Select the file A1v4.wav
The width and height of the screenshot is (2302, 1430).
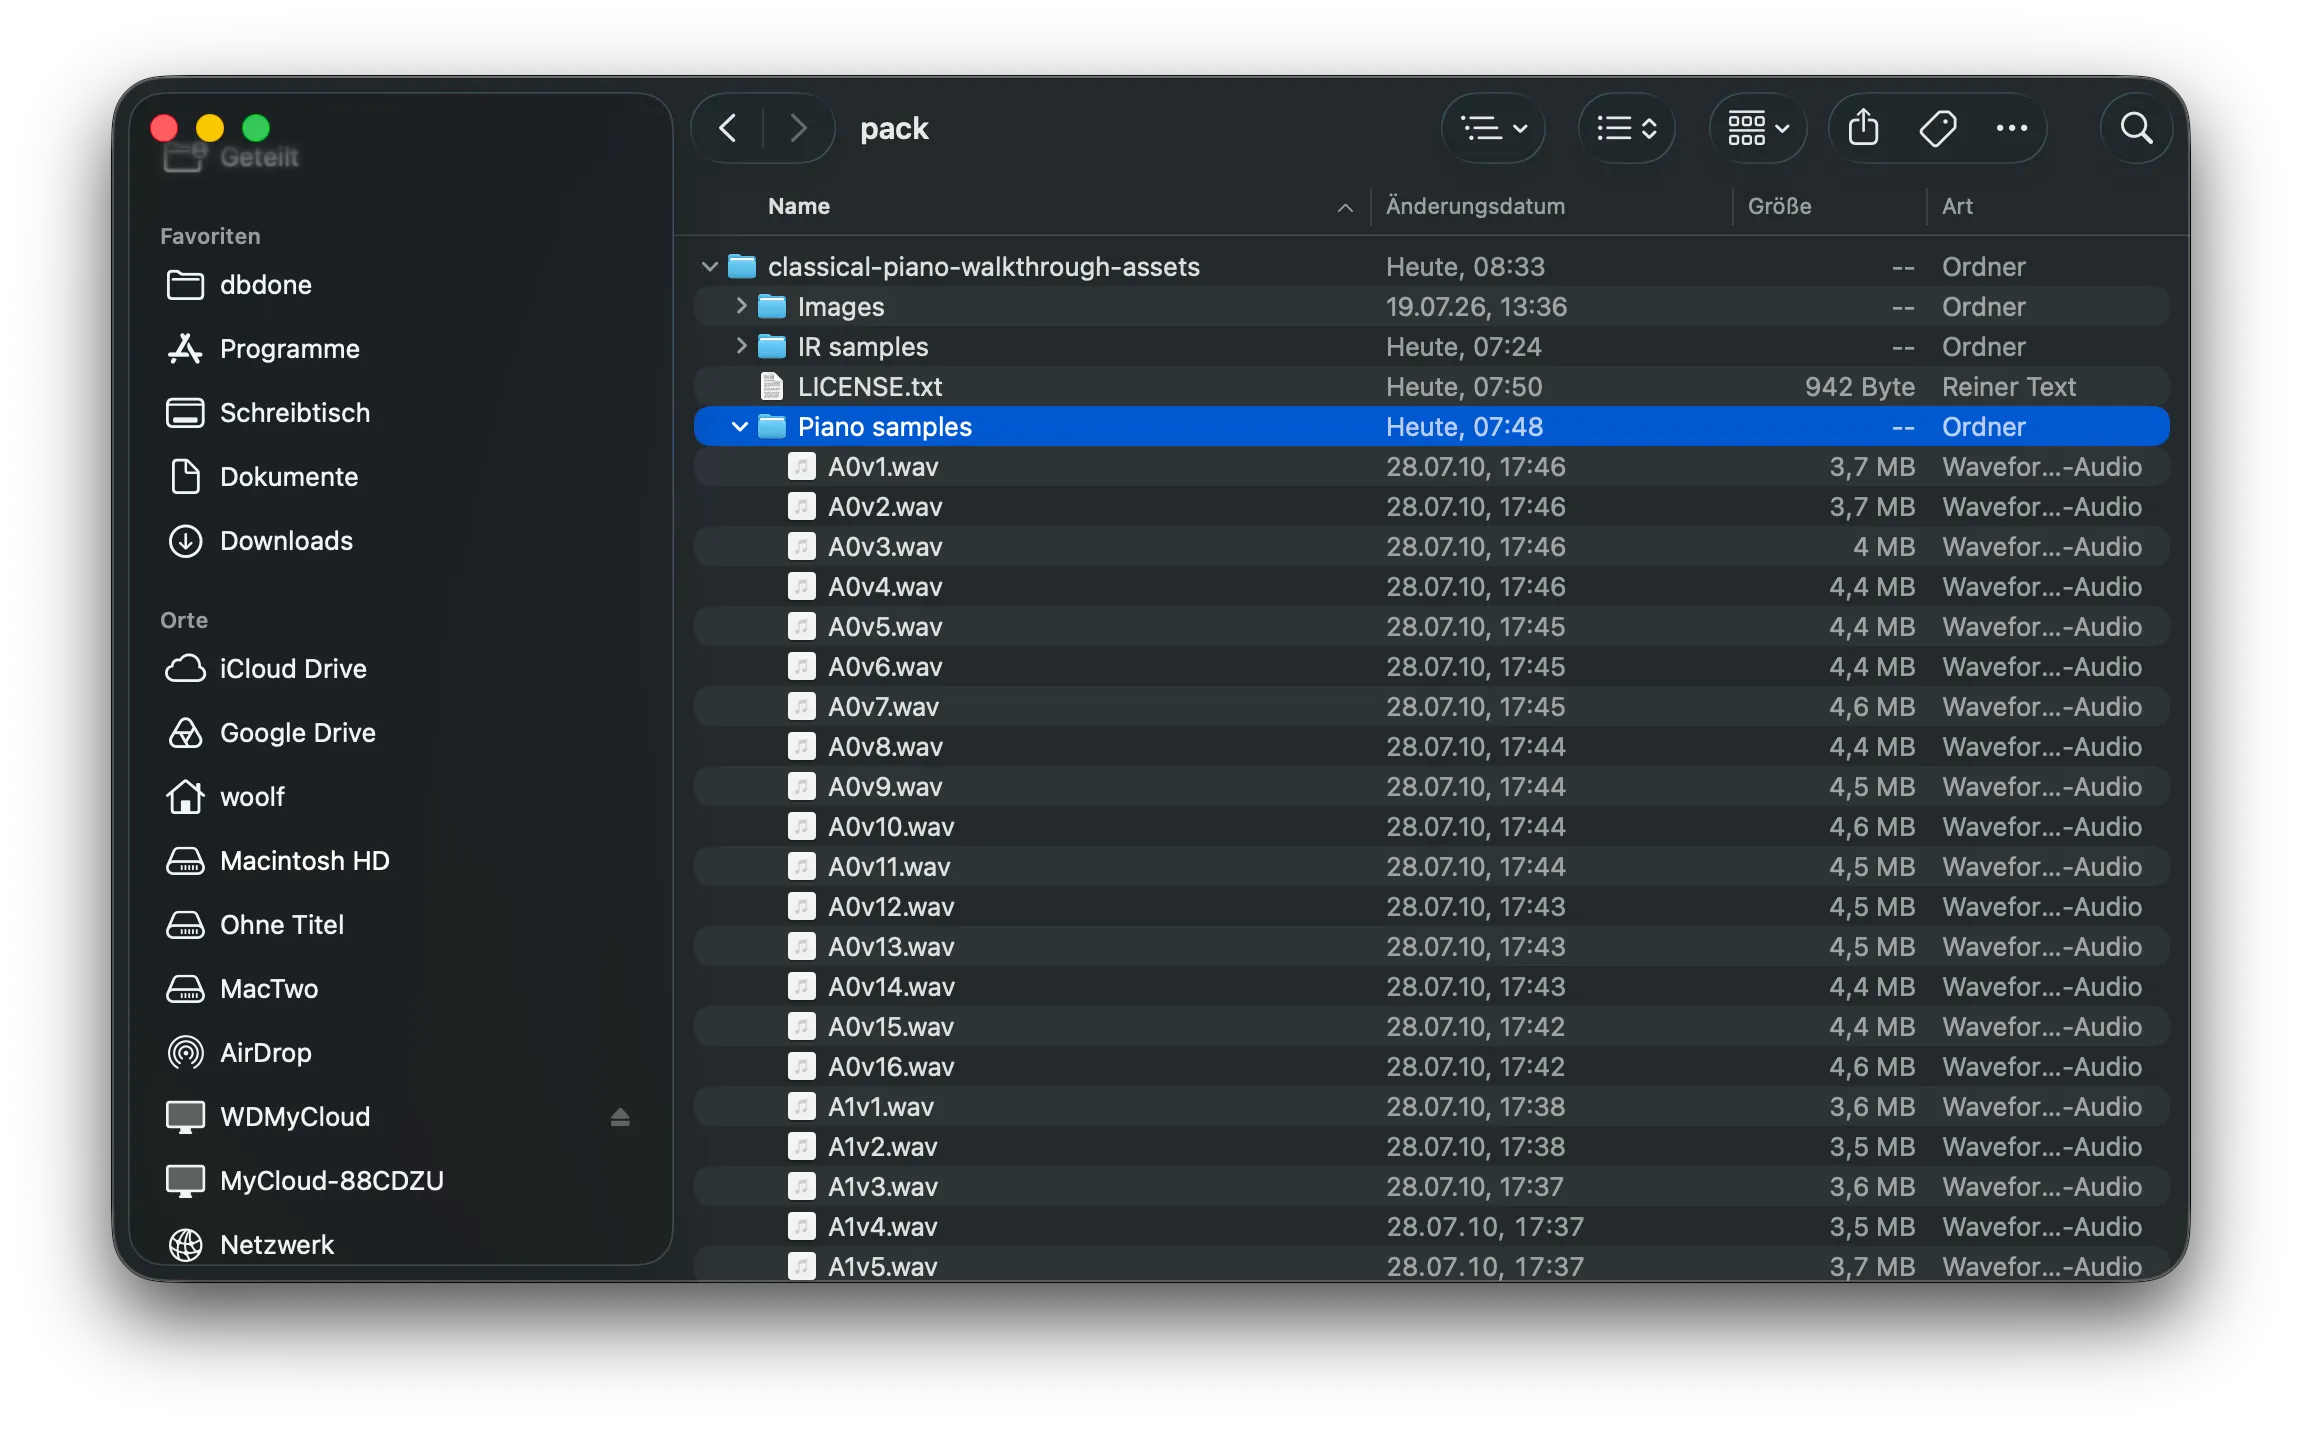point(1431,1226)
